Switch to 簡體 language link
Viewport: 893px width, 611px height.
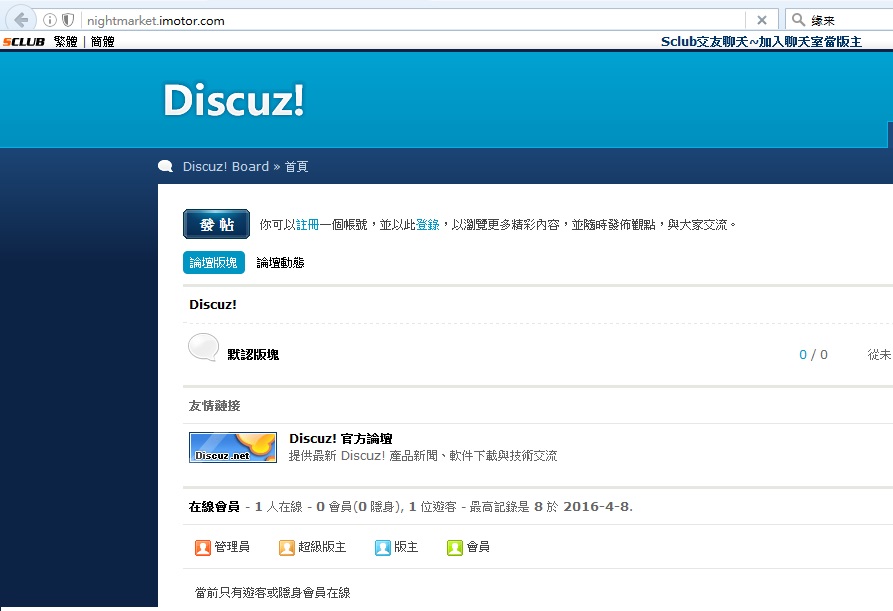point(103,42)
